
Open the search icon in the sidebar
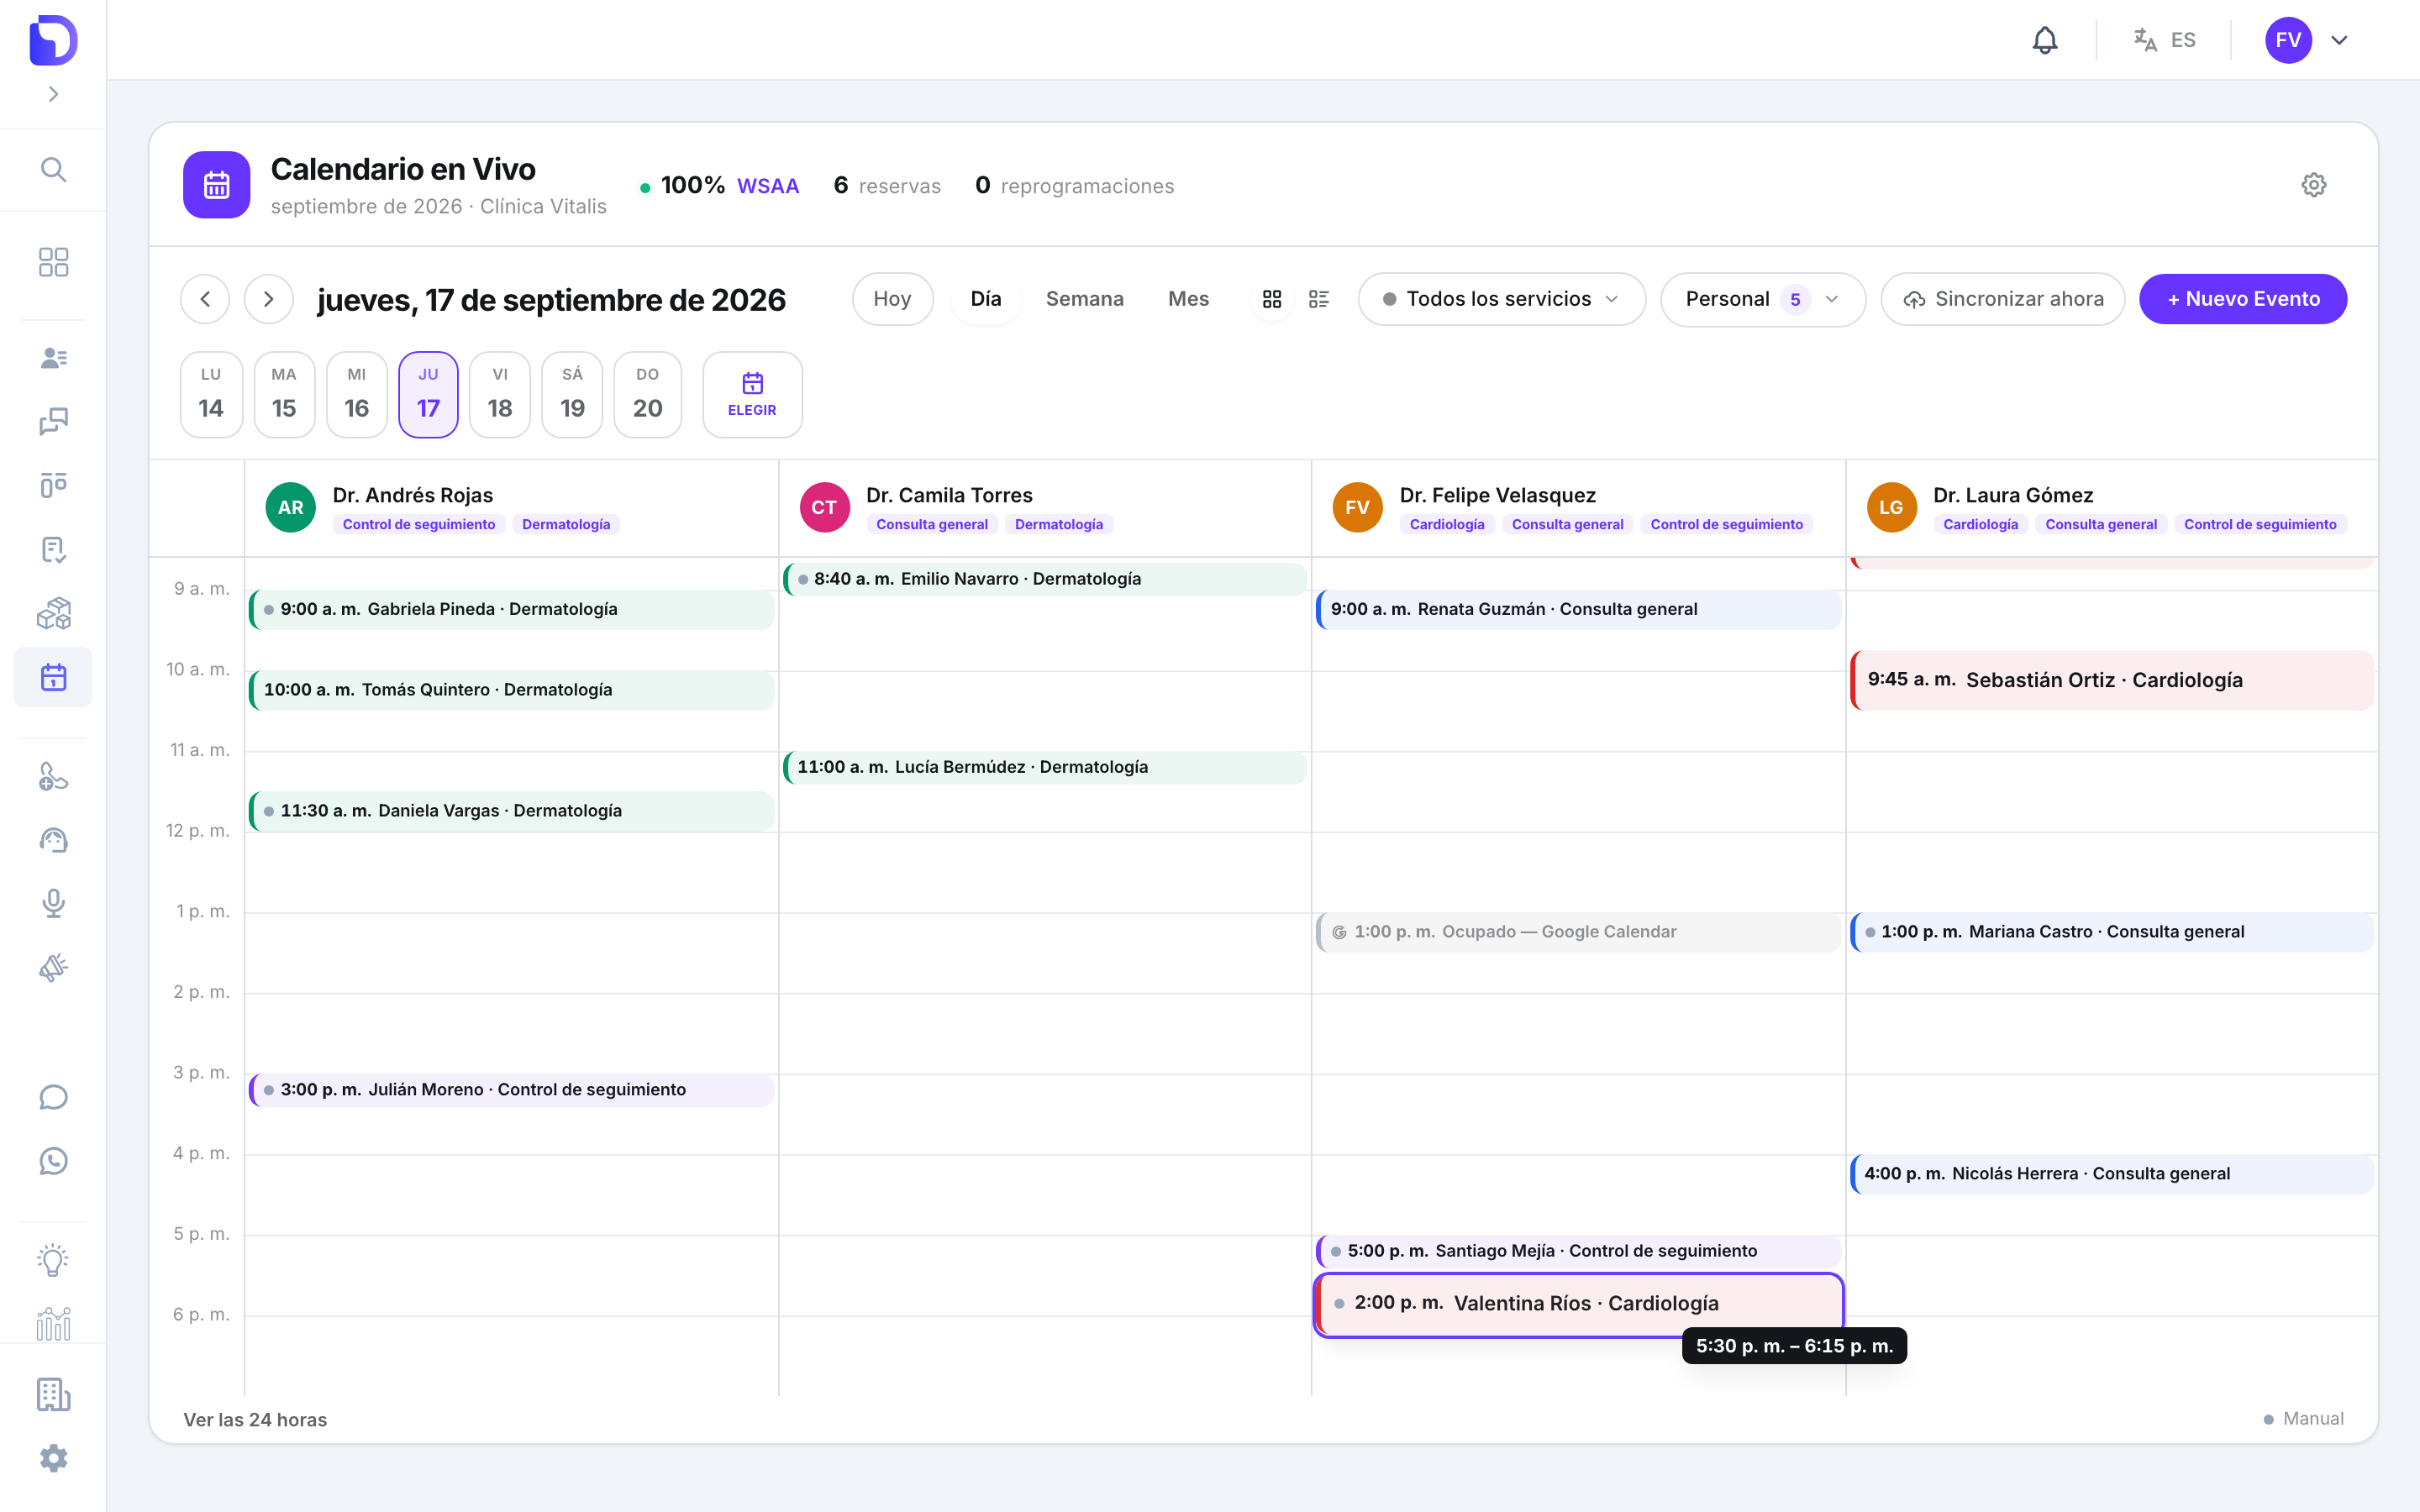click(x=53, y=170)
